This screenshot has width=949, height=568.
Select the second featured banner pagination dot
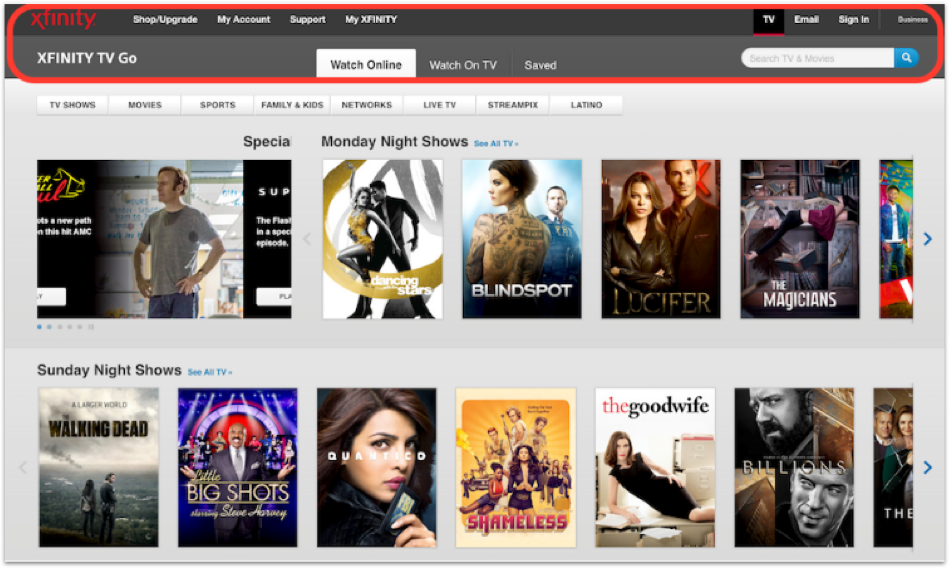(49, 327)
